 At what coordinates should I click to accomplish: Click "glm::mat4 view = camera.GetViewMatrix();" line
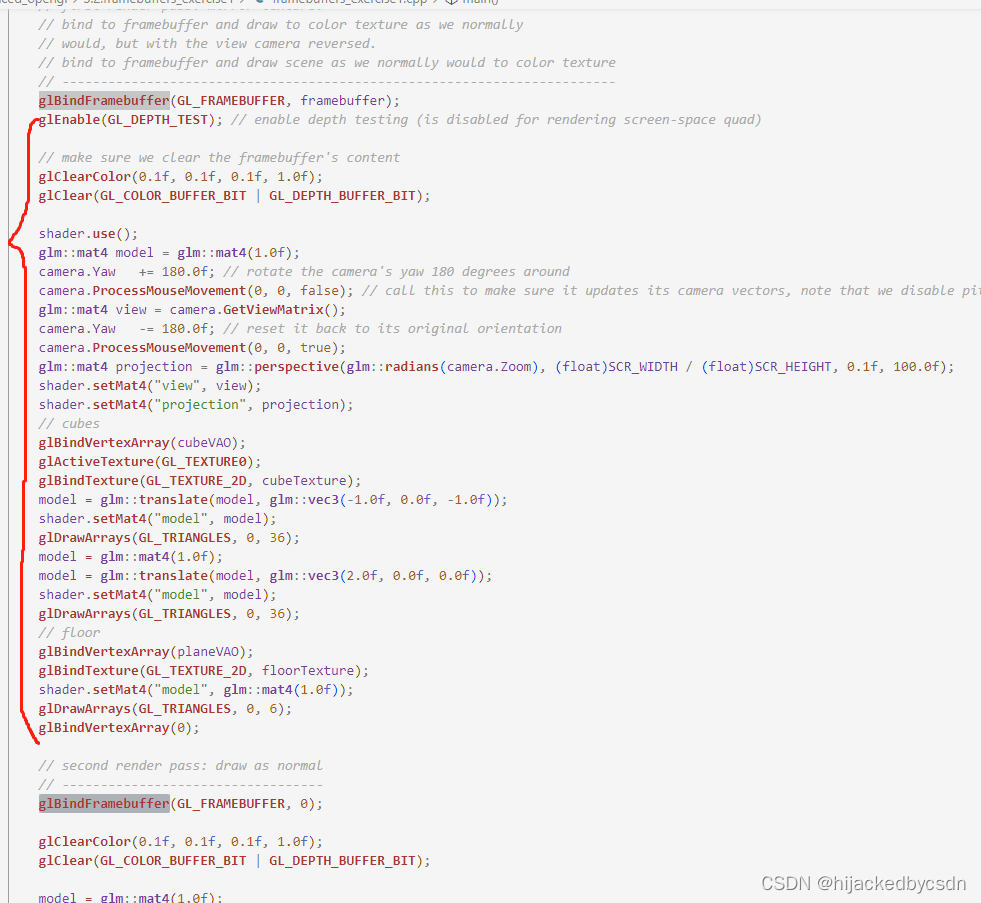192,310
